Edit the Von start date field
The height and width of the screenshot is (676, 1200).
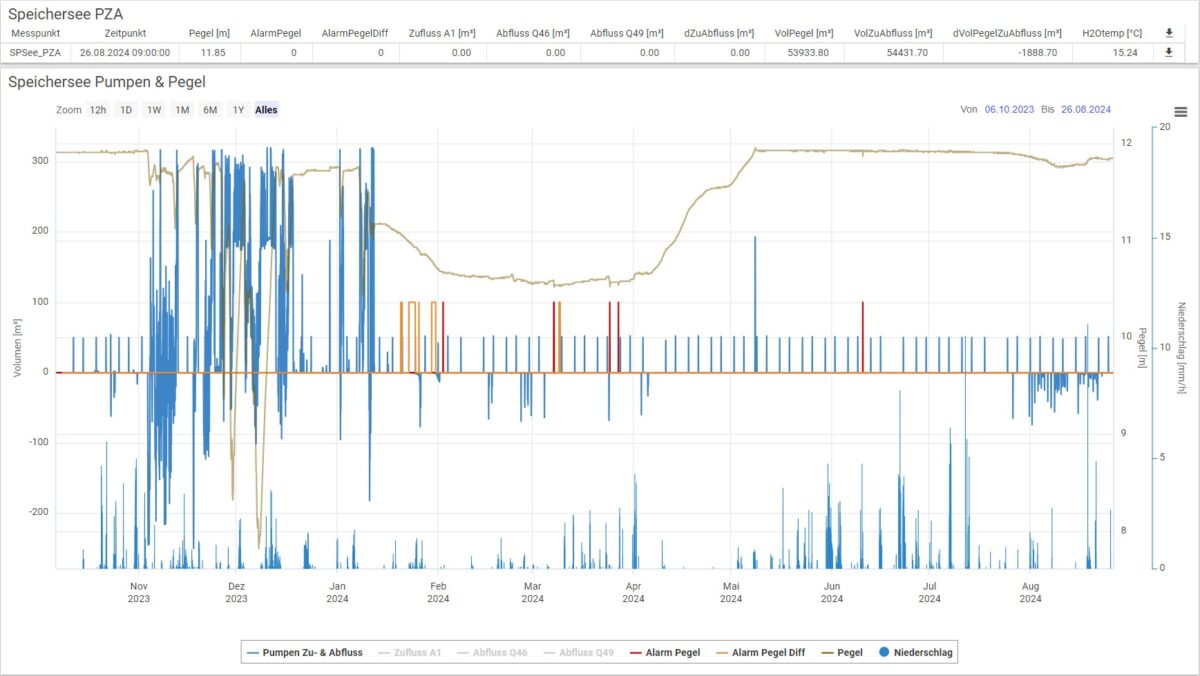[1007, 110]
